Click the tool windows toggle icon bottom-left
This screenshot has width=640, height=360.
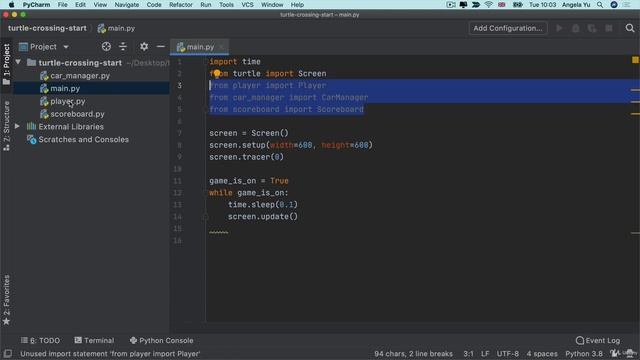(x=7, y=353)
